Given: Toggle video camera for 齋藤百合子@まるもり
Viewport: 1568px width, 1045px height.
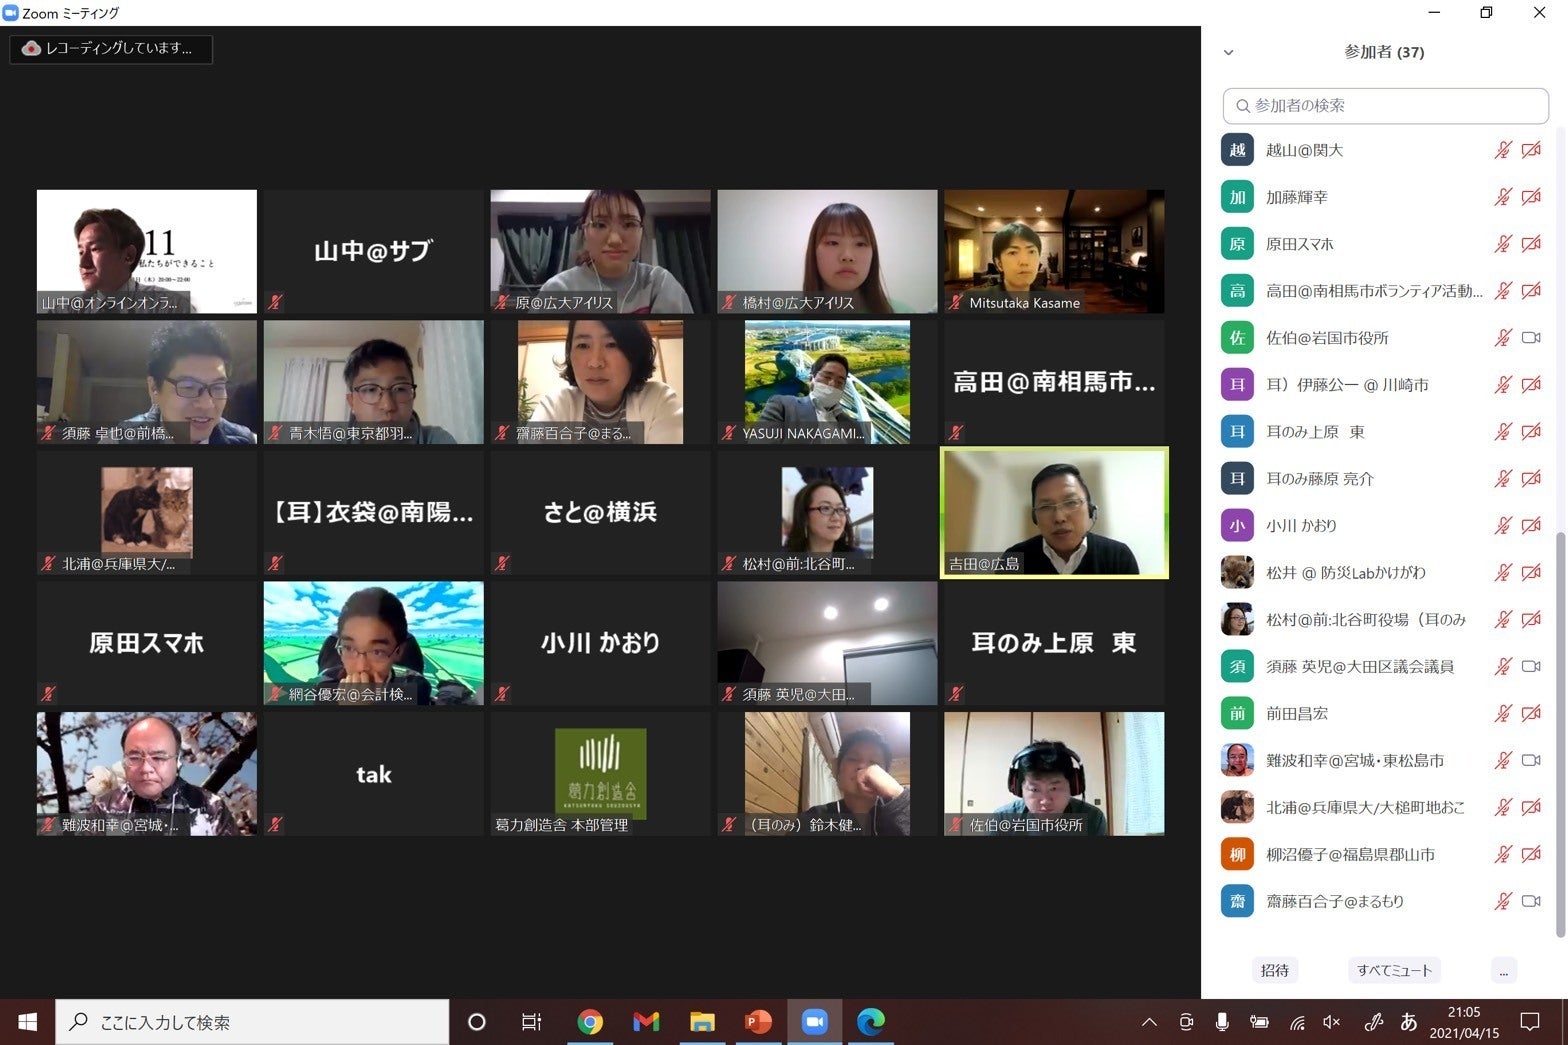Looking at the screenshot, I should click(1530, 901).
